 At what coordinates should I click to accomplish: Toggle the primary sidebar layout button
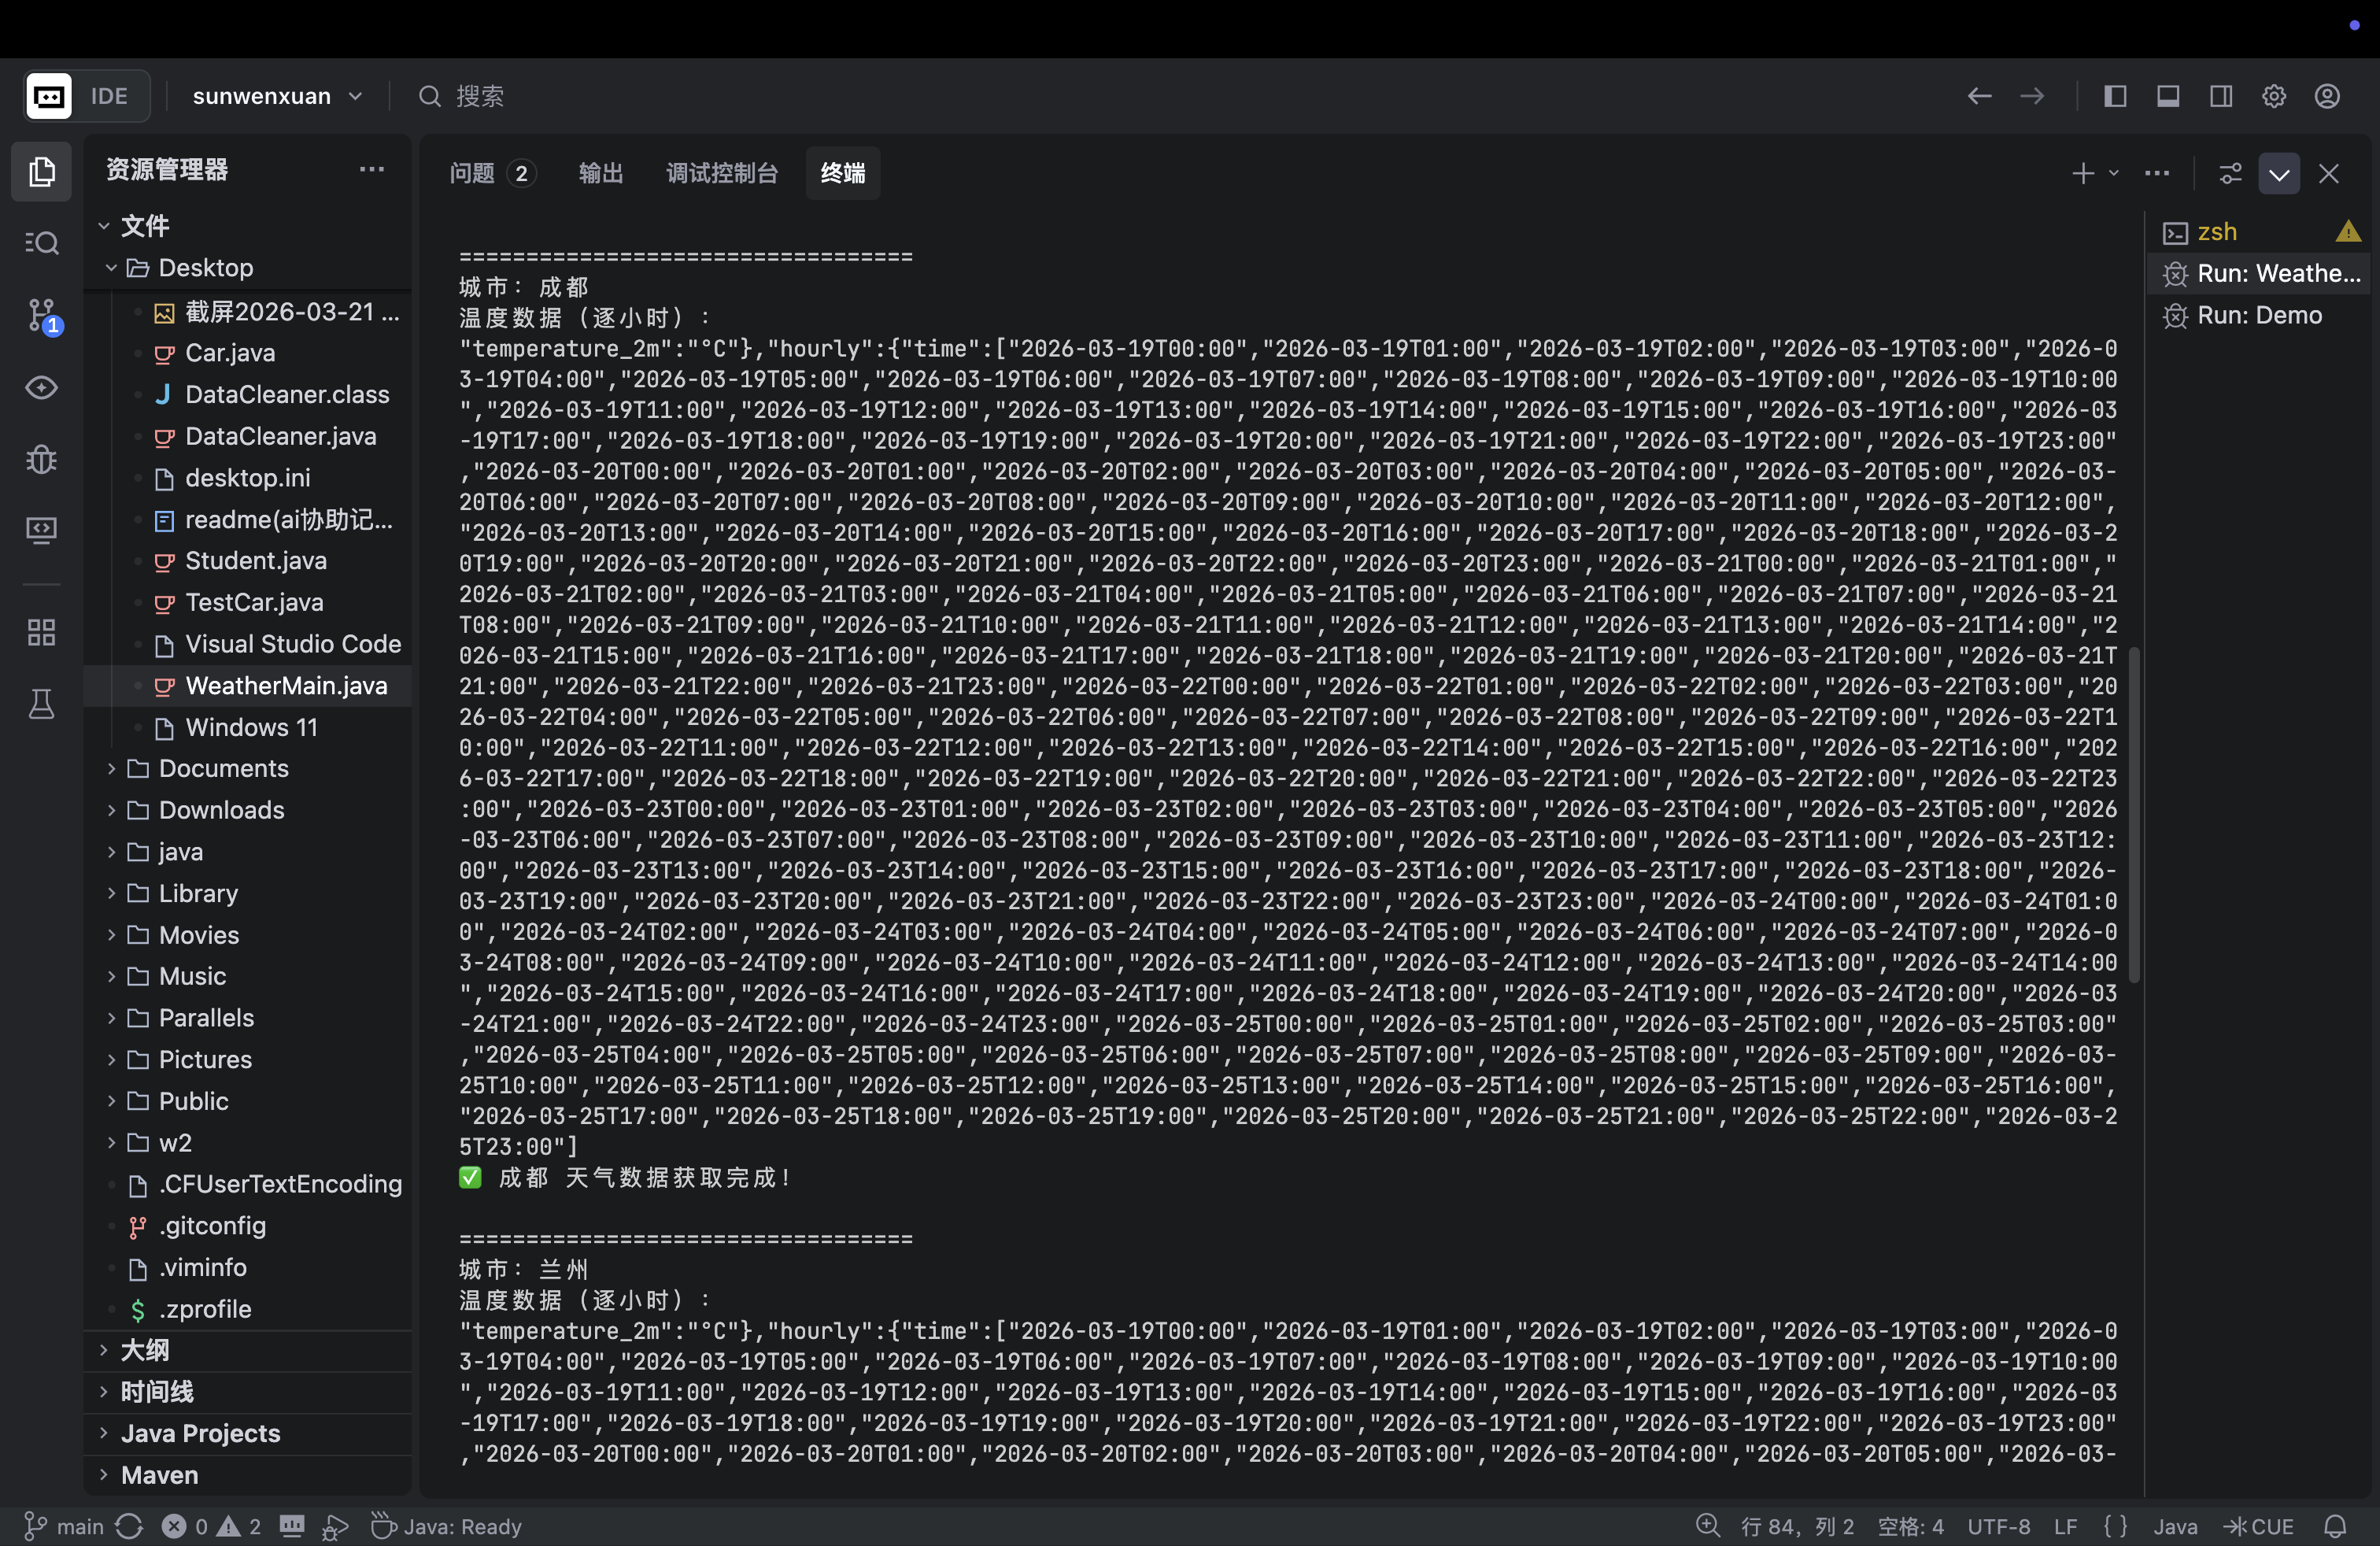tap(2114, 96)
